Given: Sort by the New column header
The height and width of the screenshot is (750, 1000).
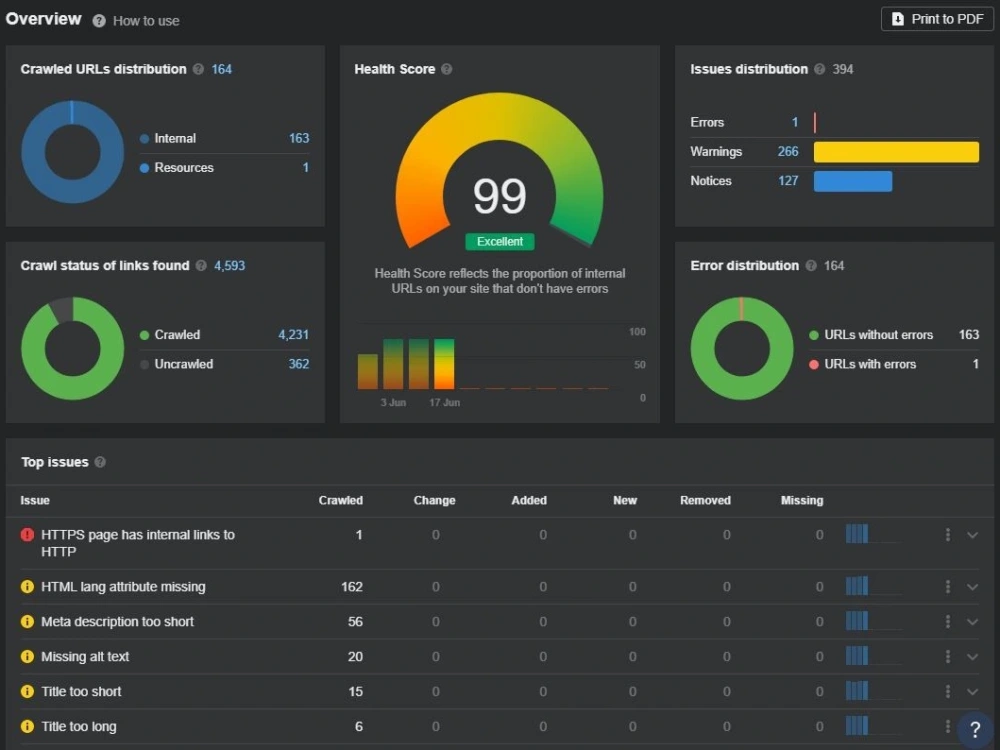Looking at the screenshot, I should 625,501.
